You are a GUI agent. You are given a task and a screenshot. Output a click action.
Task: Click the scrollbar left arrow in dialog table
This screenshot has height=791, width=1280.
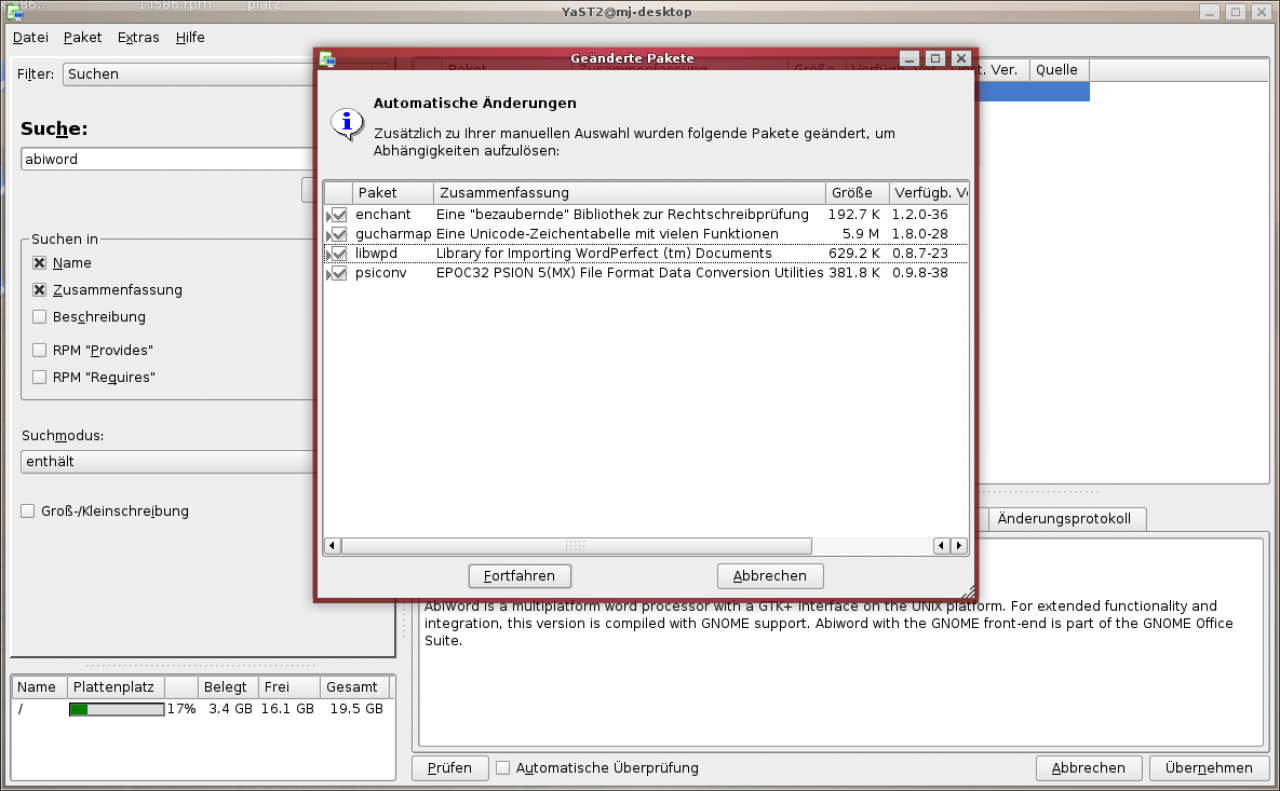click(332, 546)
